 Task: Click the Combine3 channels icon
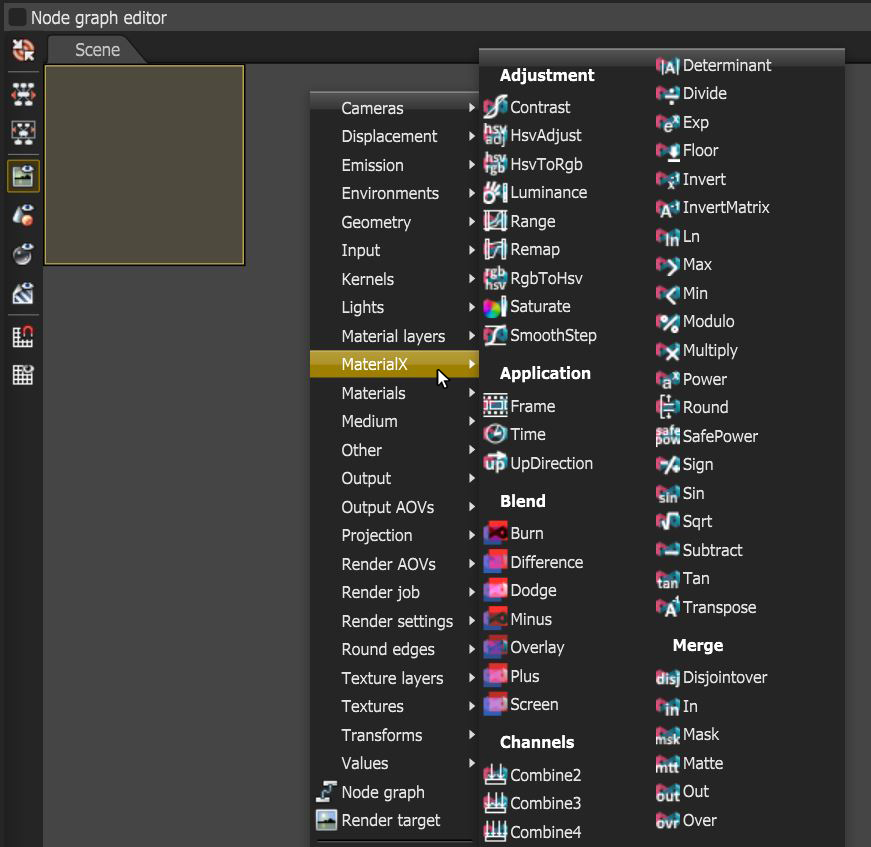click(x=495, y=803)
